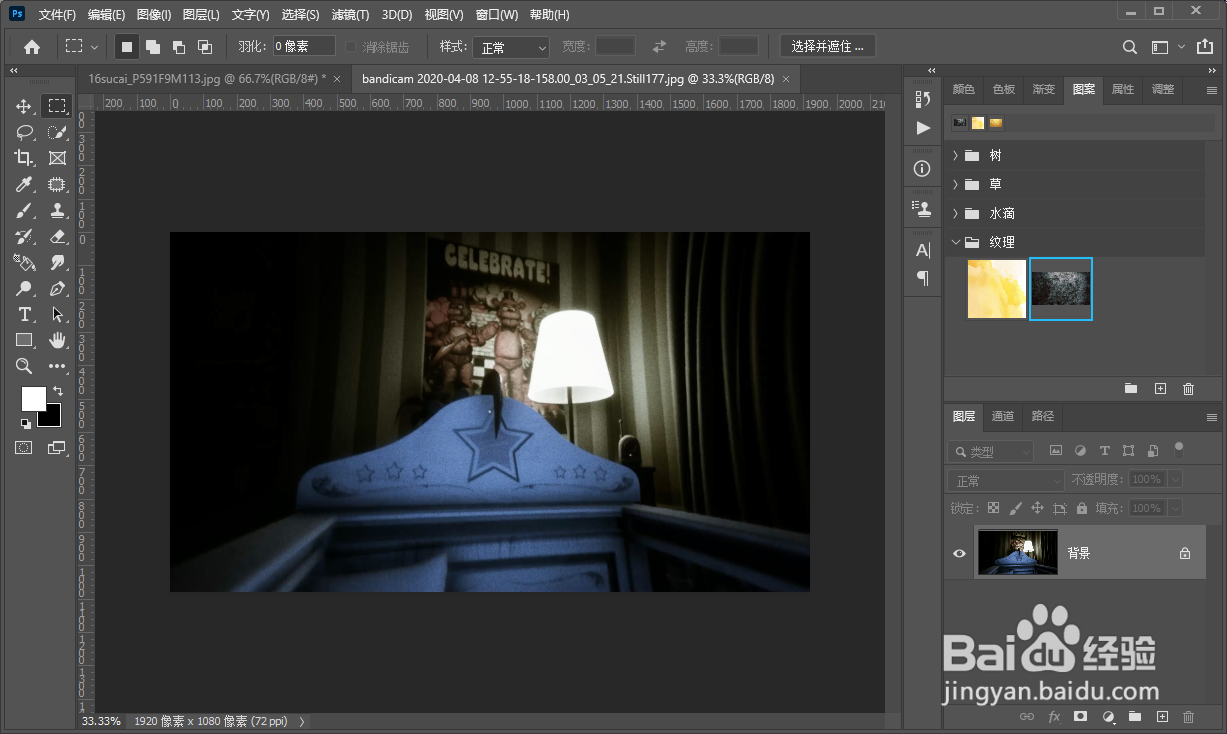Switch to the 渐变 gradients tab
The height and width of the screenshot is (734, 1227).
[1043, 89]
